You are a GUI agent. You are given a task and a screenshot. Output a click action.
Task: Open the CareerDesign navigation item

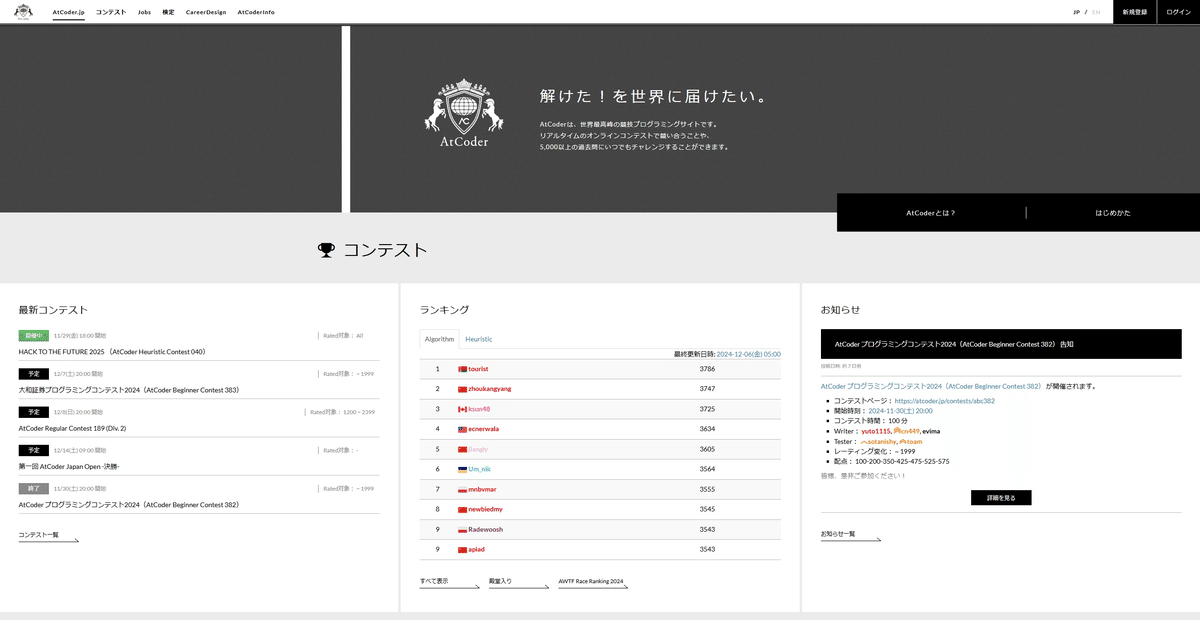coord(206,12)
